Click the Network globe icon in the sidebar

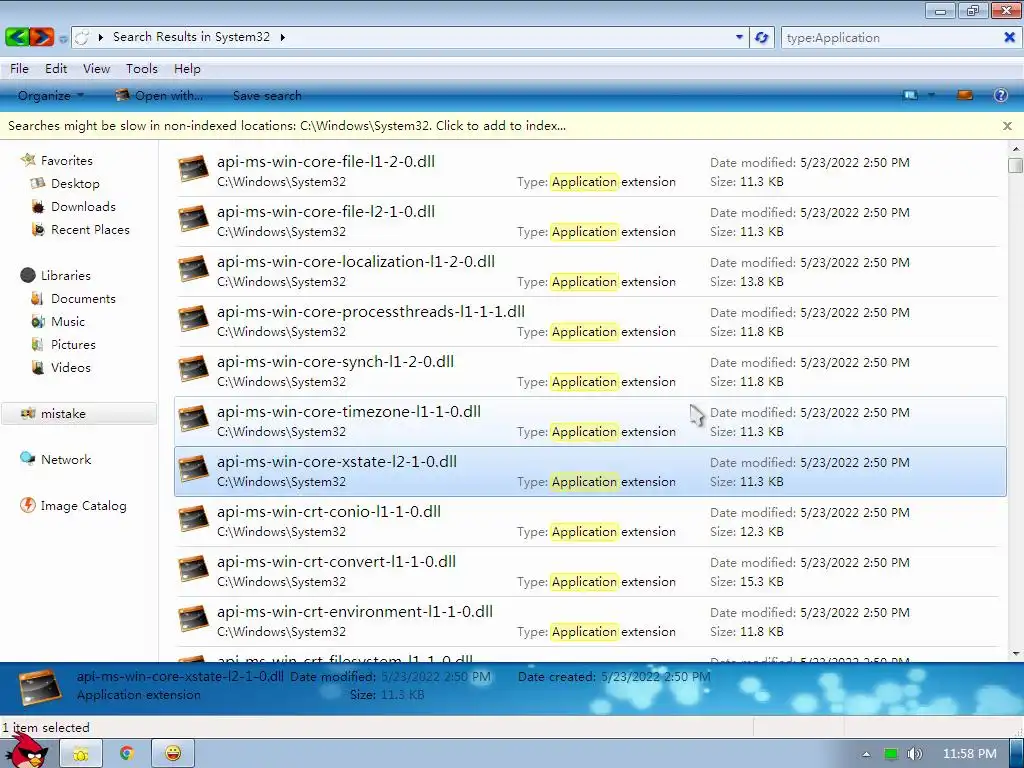tap(27, 458)
